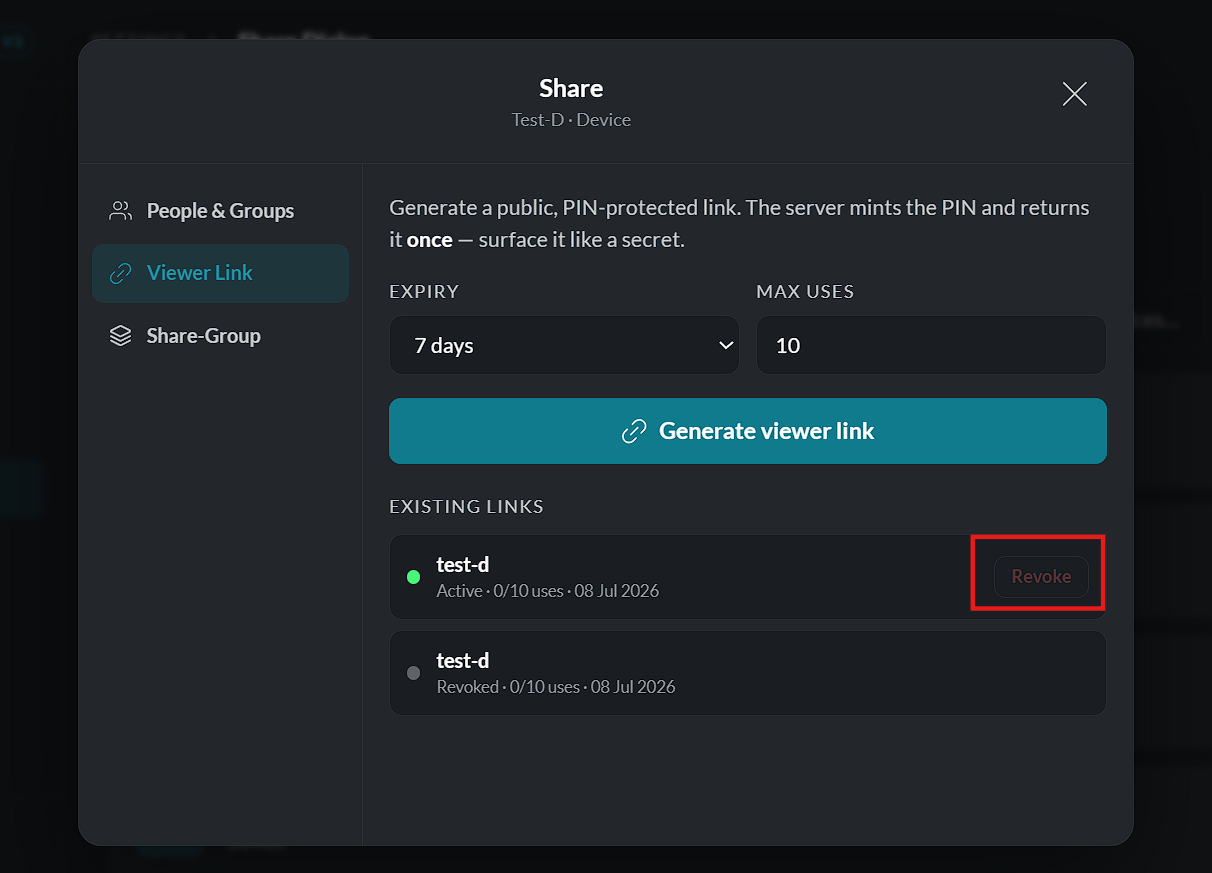This screenshot has width=1212, height=873.
Task: Click the chain link icon beside Viewer Link
Action: tap(120, 273)
